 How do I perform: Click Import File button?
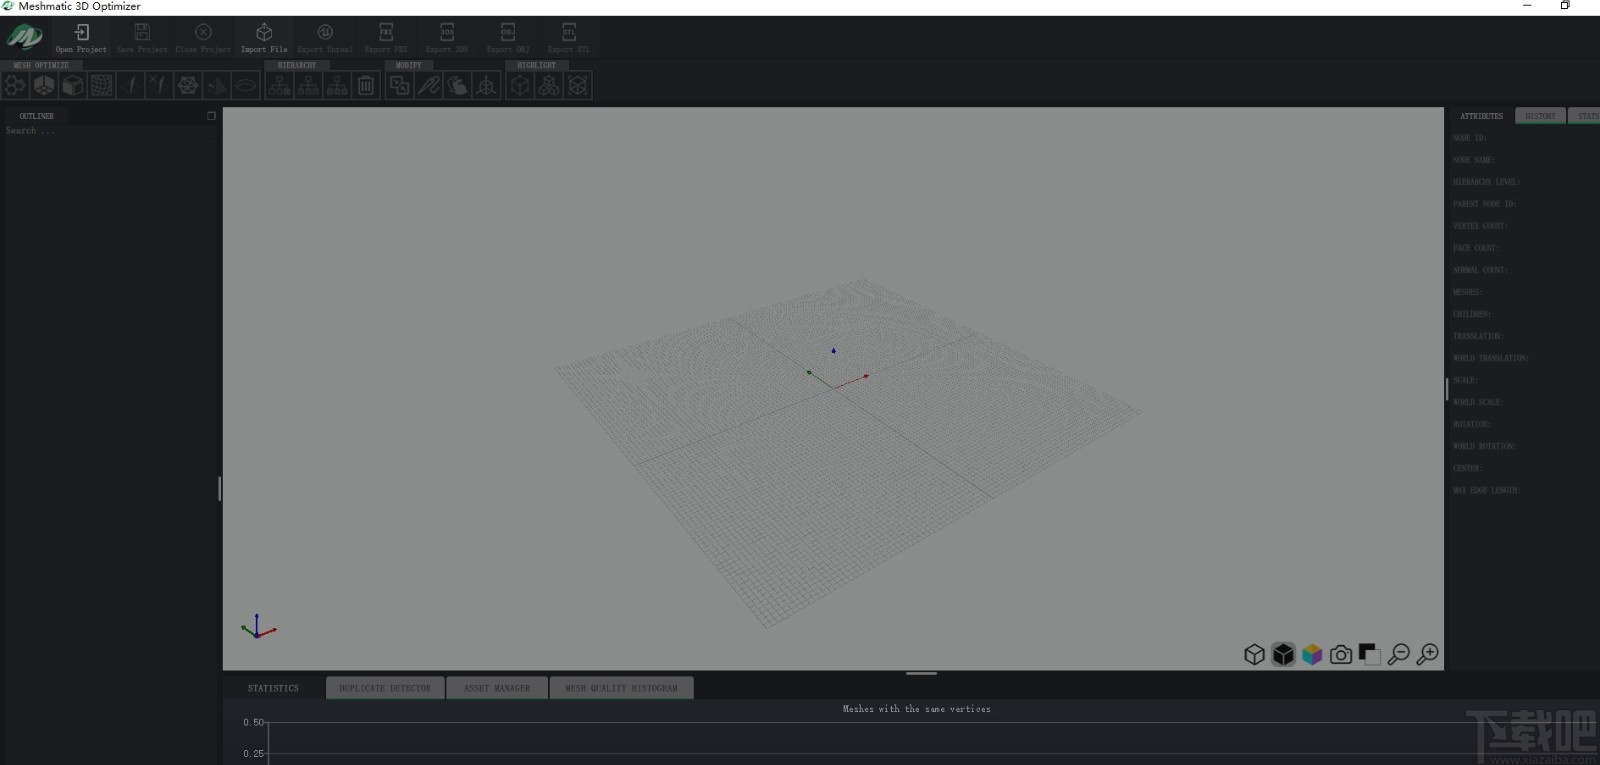pos(264,38)
